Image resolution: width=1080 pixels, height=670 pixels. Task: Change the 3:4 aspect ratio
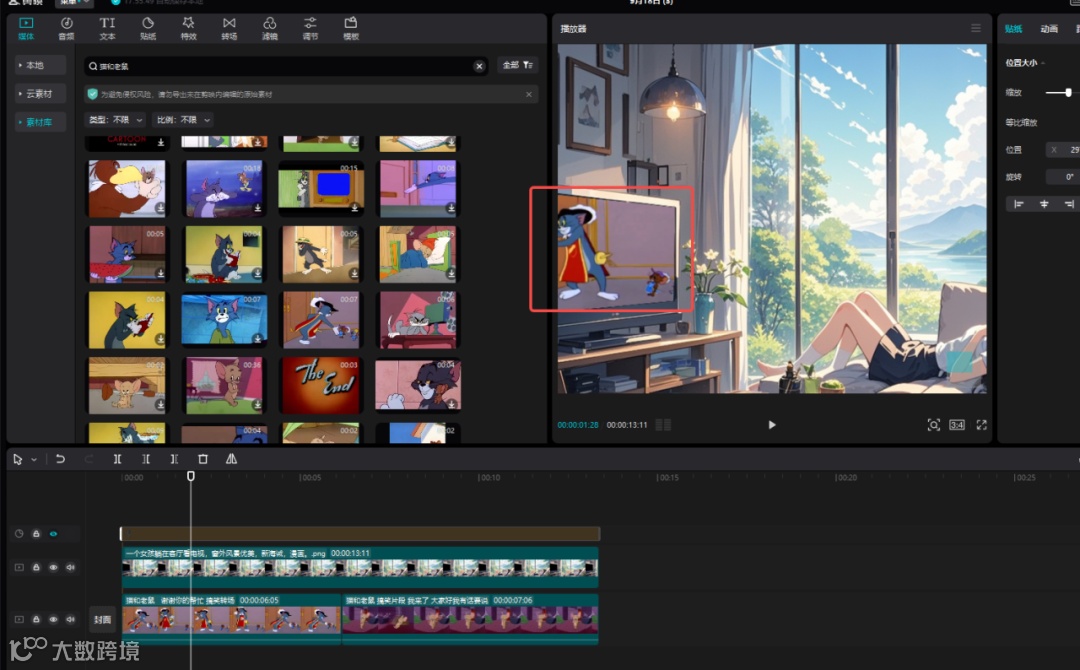(957, 425)
